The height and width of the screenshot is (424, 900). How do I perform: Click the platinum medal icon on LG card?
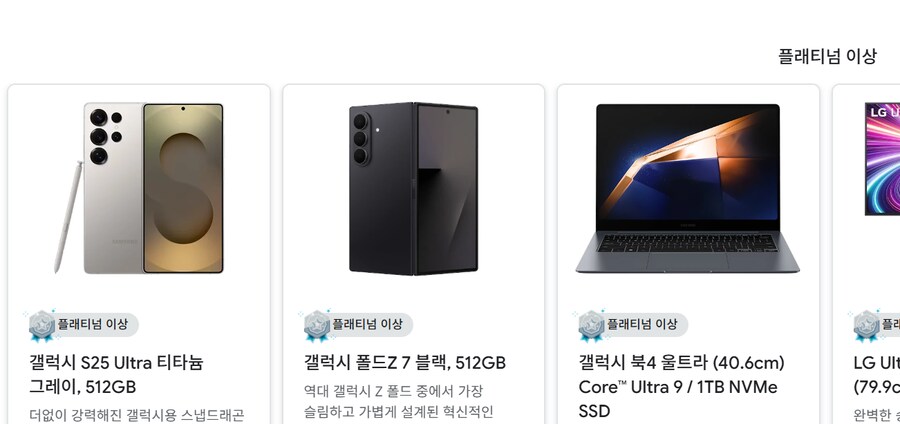pos(866,326)
